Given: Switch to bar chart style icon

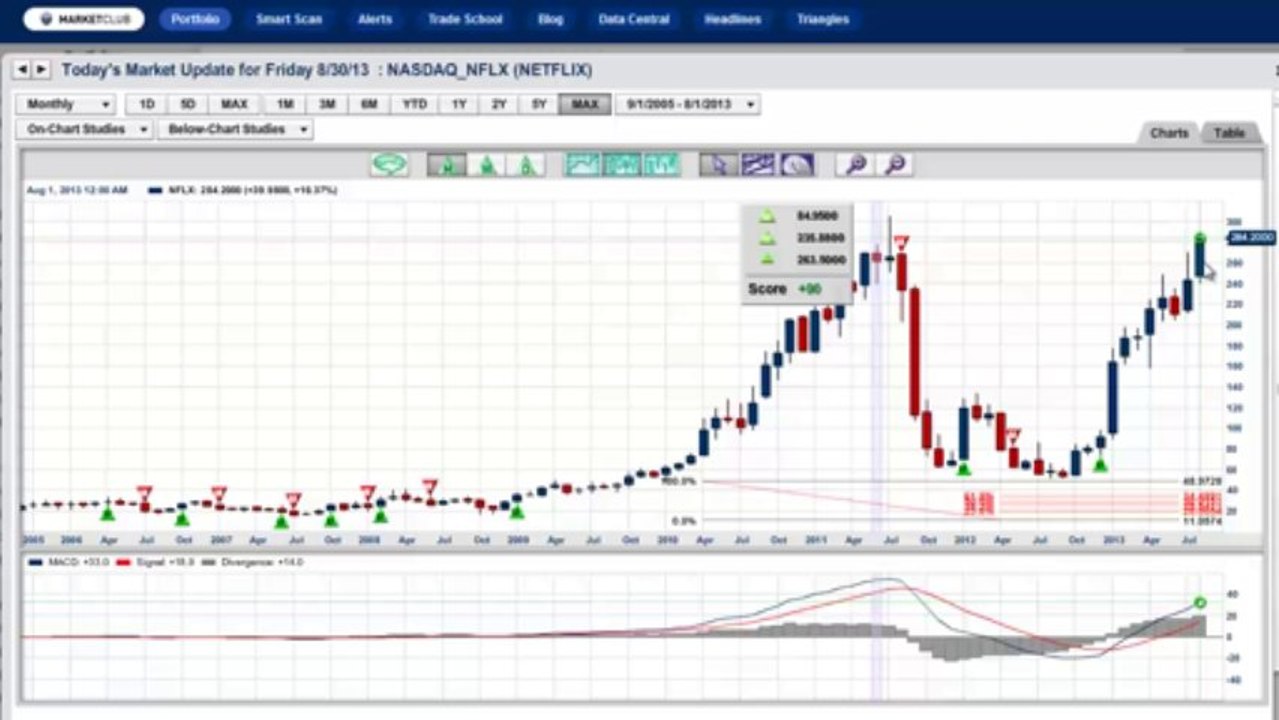Looking at the screenshot, I should coord(661,165).
